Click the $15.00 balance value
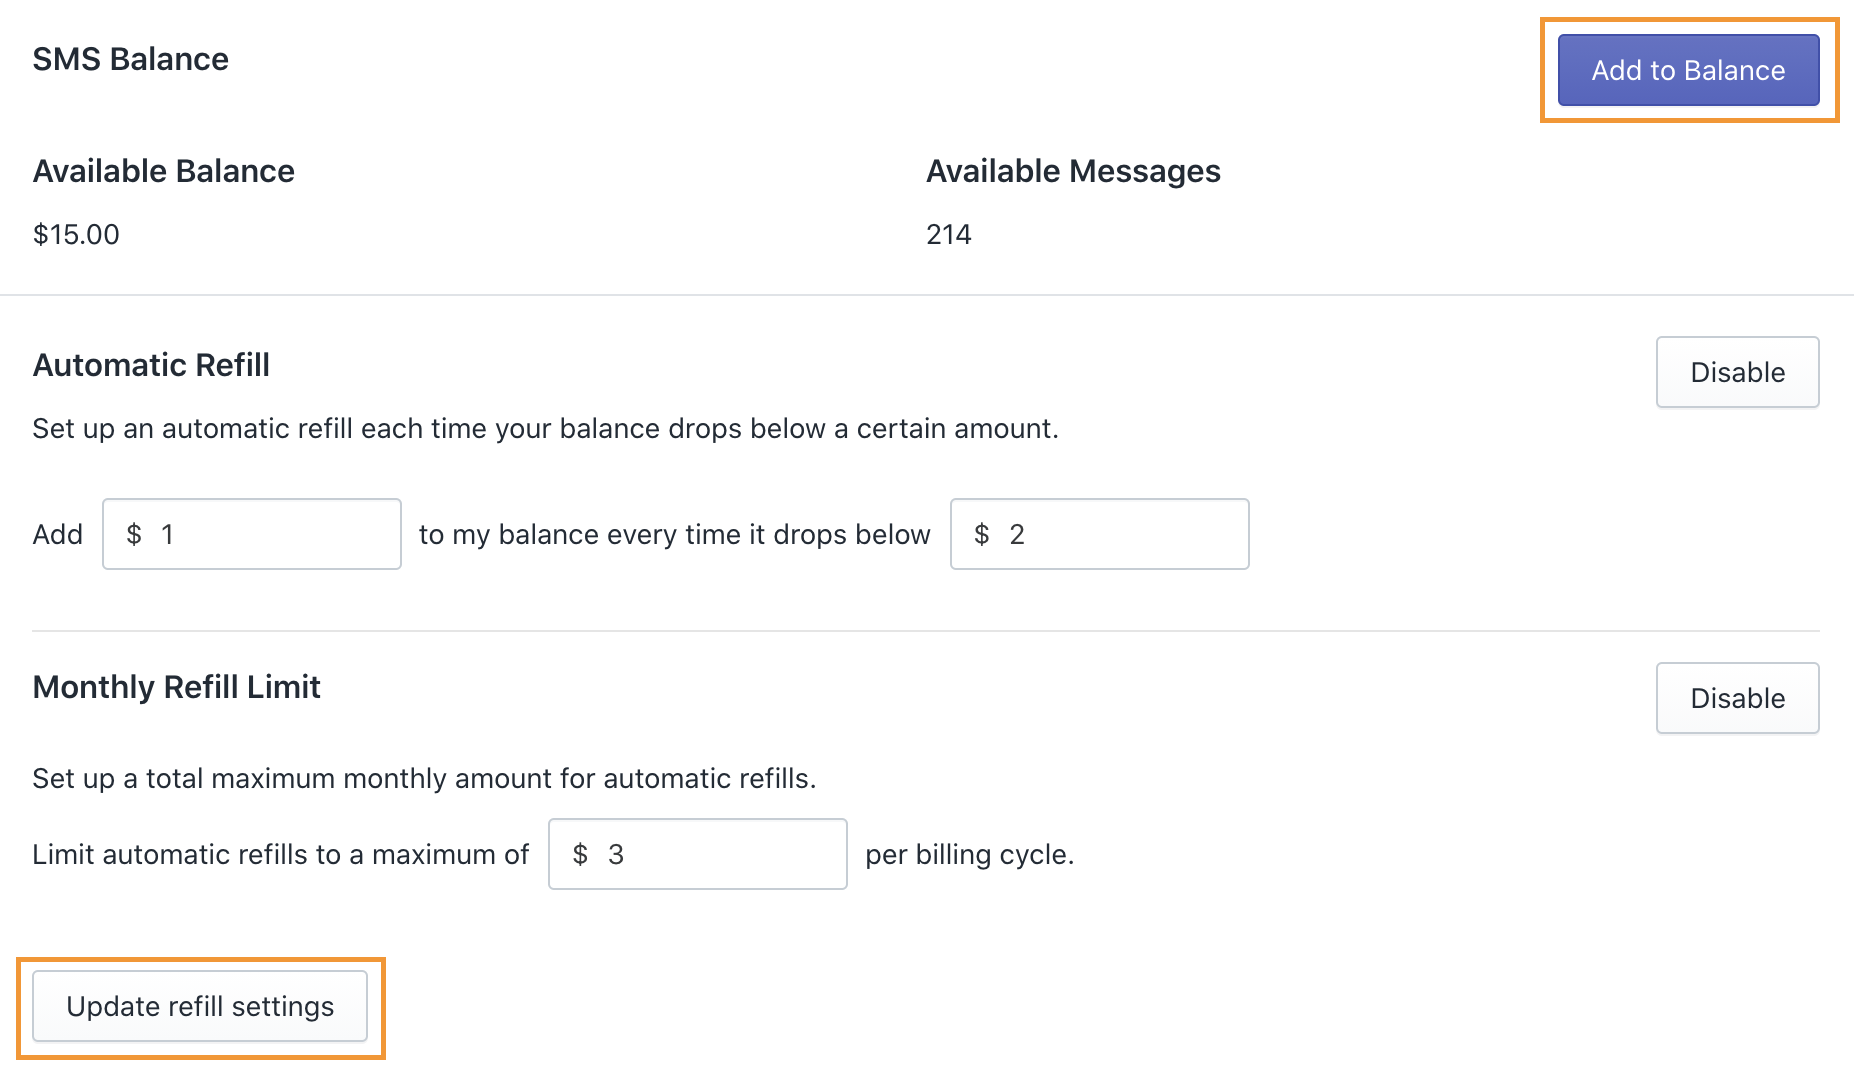The width and height of the screenshot is (1854, 1076). click(76, 234)
